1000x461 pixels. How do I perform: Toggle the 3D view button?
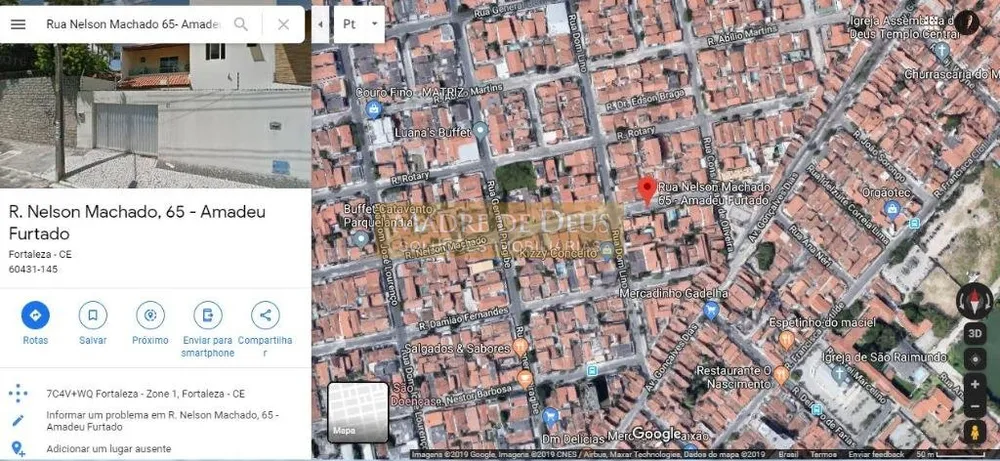(x=974, y=333)
